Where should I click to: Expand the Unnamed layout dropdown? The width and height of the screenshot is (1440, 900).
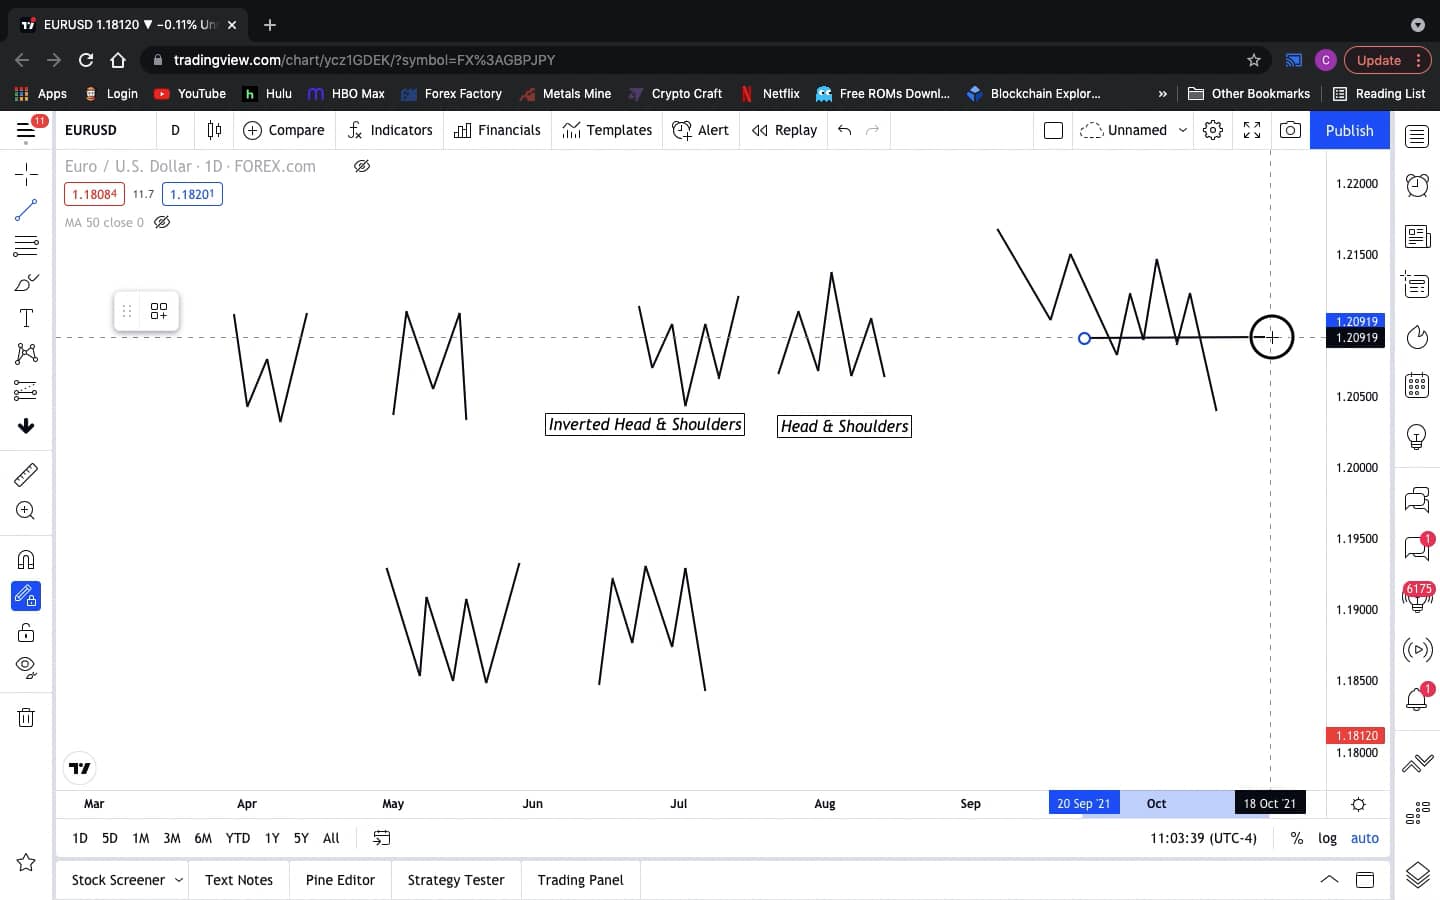click(1183, 130)
